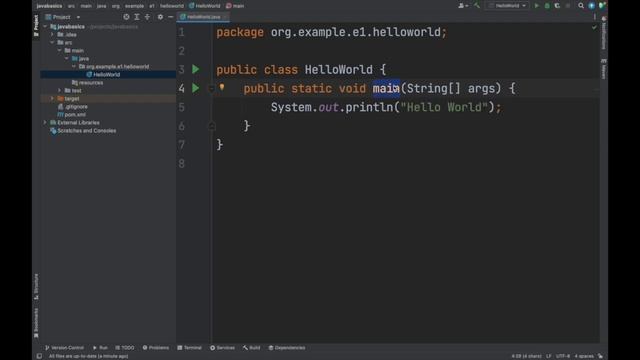Expand the target folder
Viewport: 640px width, 360px height.
(x=52, y=98)
